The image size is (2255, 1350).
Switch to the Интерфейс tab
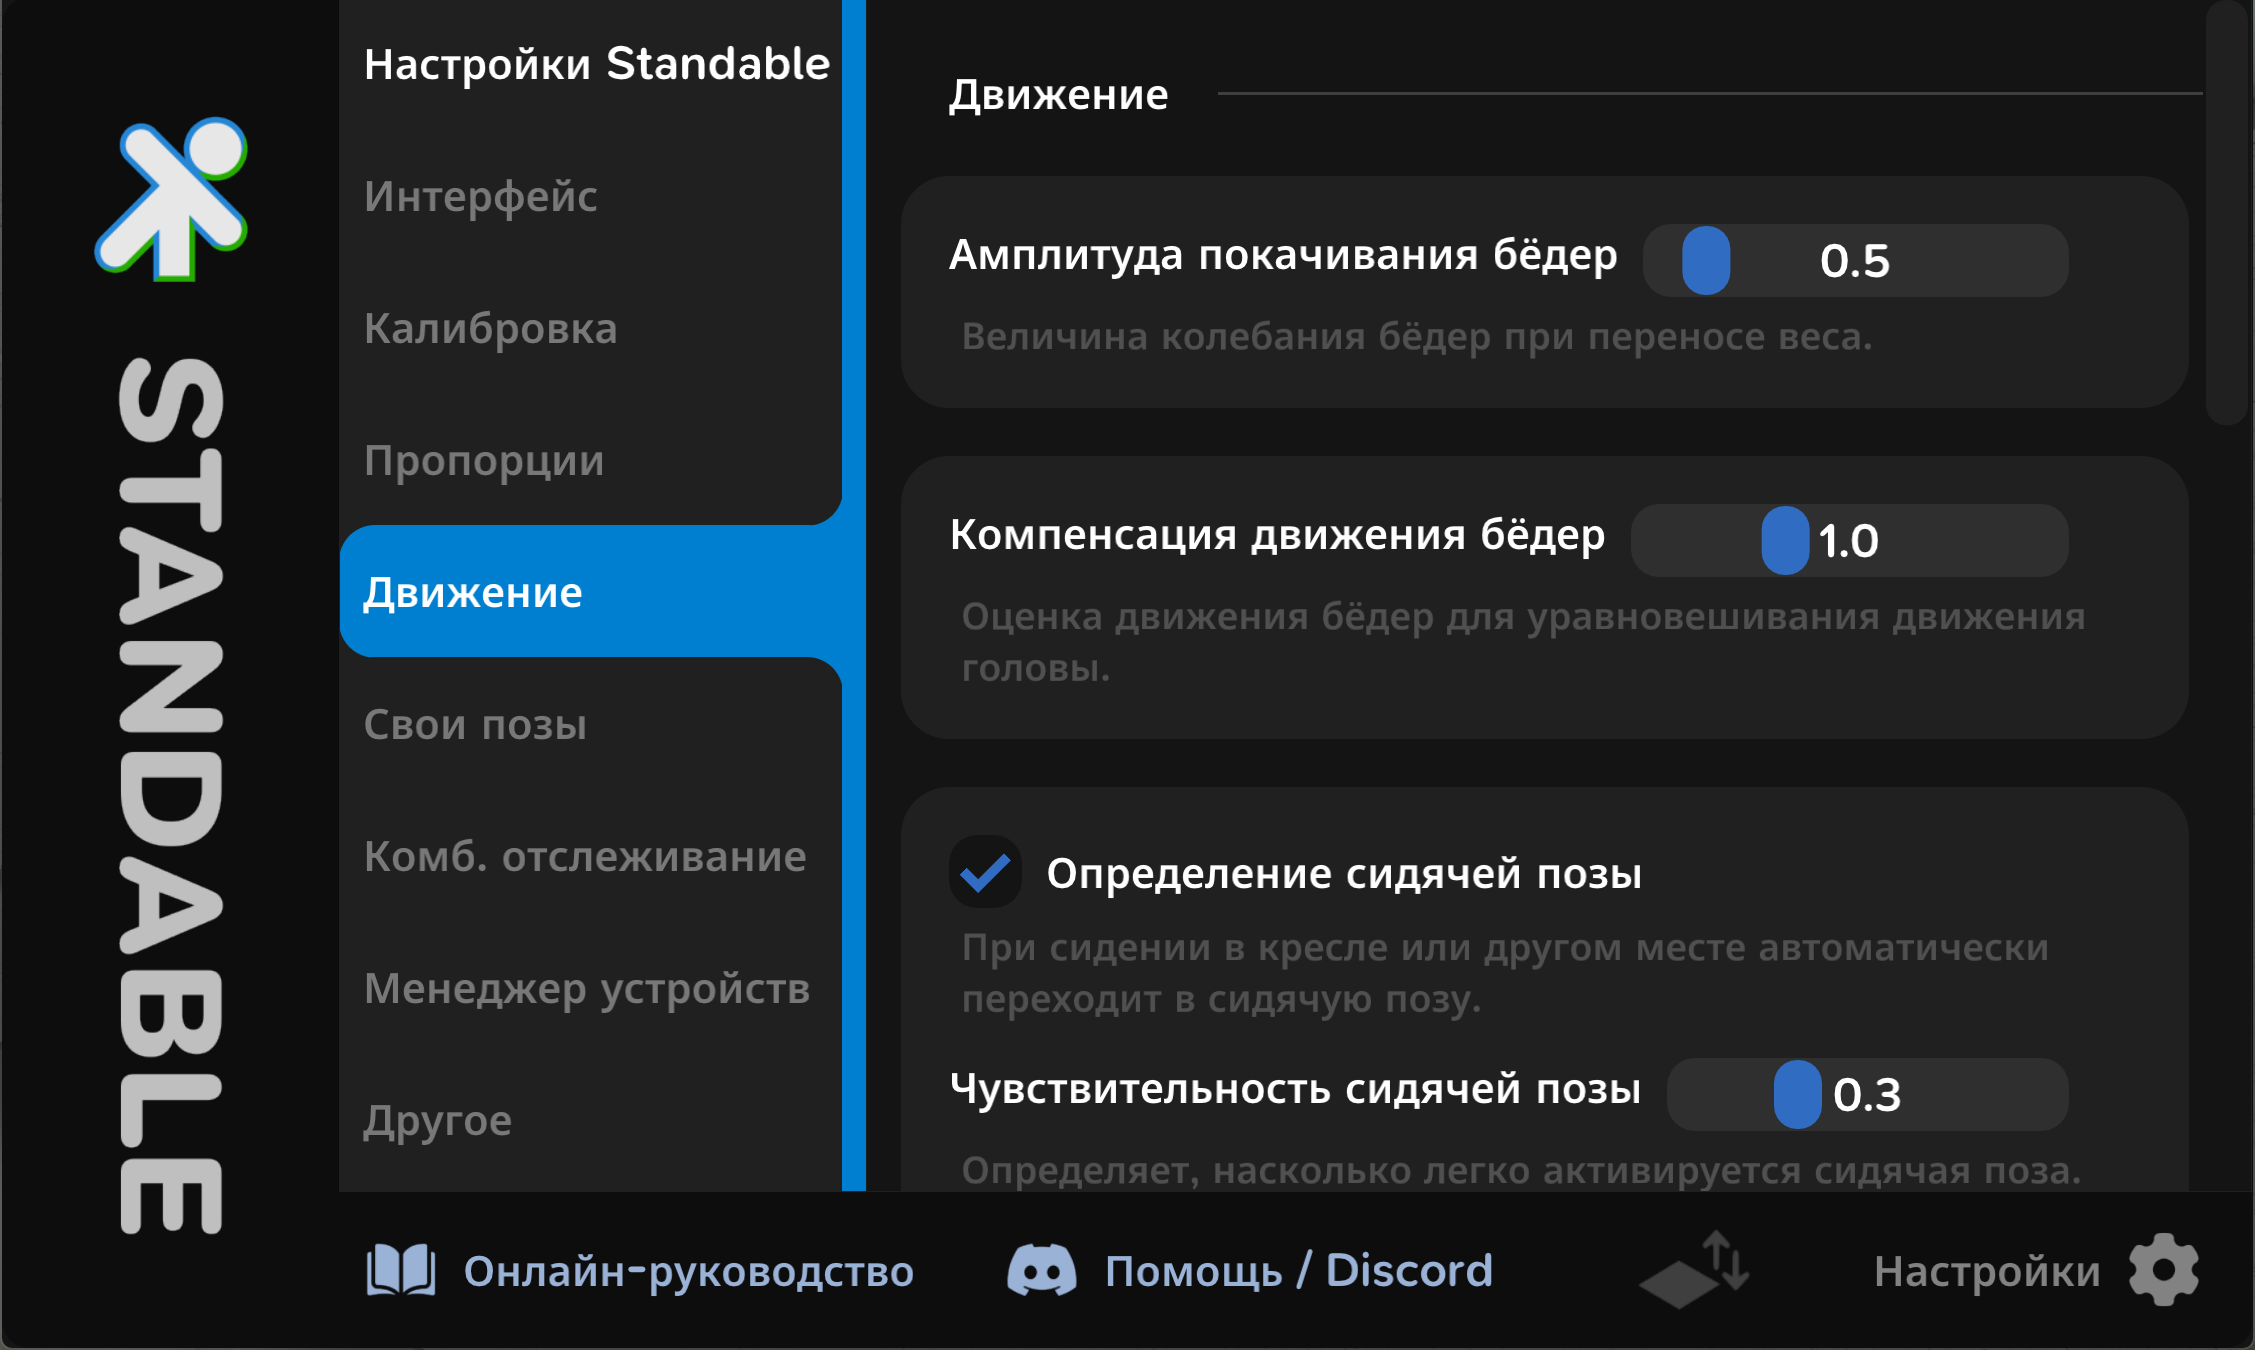click(x=481, y=197)
